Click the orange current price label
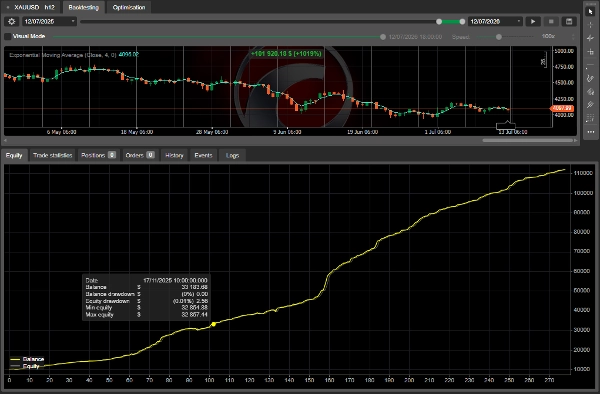The height and width of the screenshot is (394, 600). coord(562,108)
